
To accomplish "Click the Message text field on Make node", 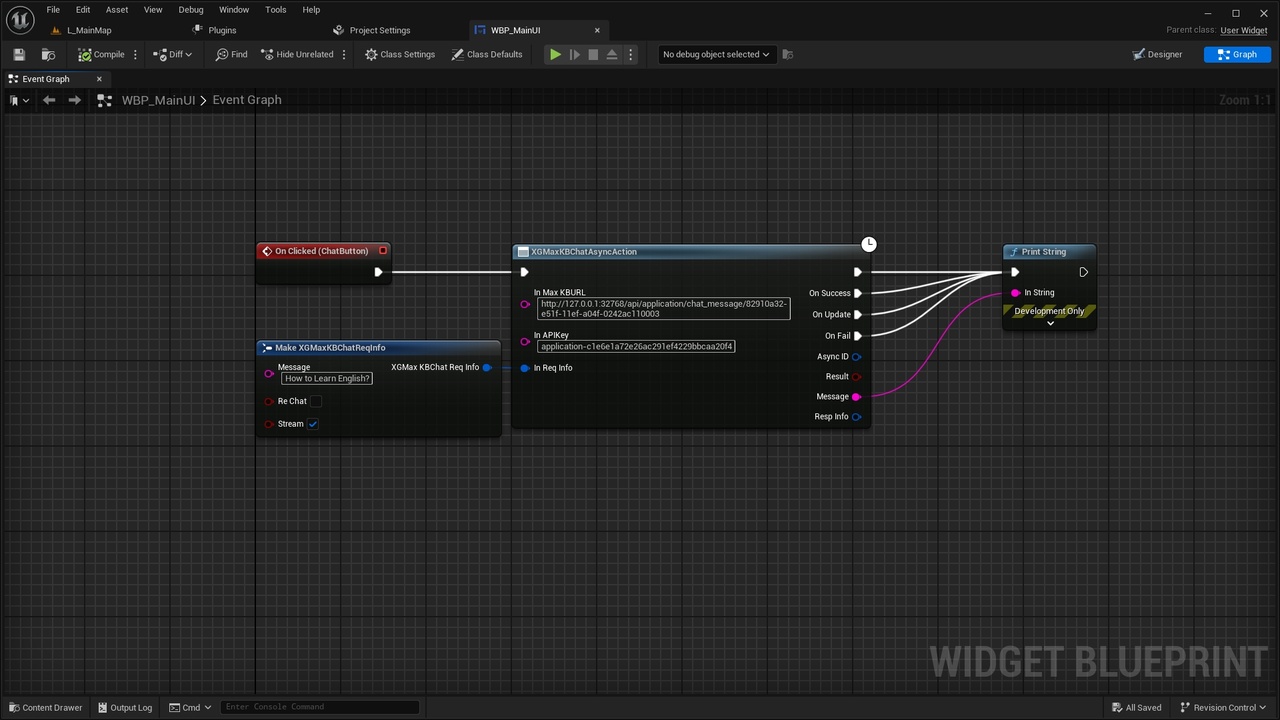I will (327, 379).
